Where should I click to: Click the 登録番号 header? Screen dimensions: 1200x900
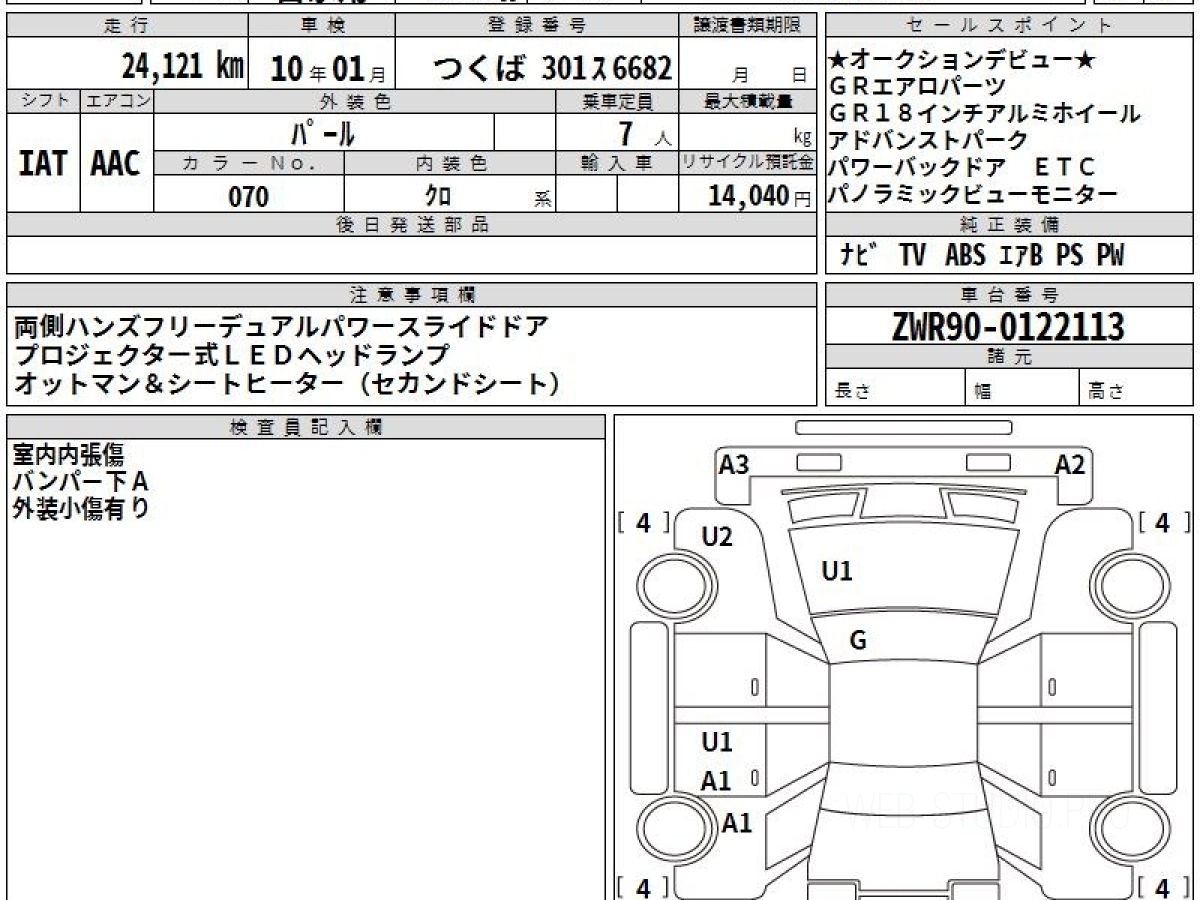click(x=537, y=26)
